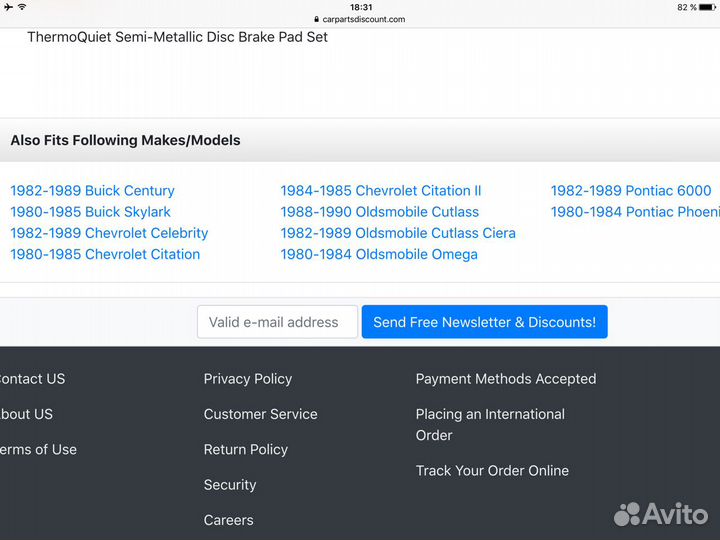This screenshot has width=720, height=540.
Task: Open the 1988-1990 Oldsmobile Cutlass link
Action: point(379,212)
